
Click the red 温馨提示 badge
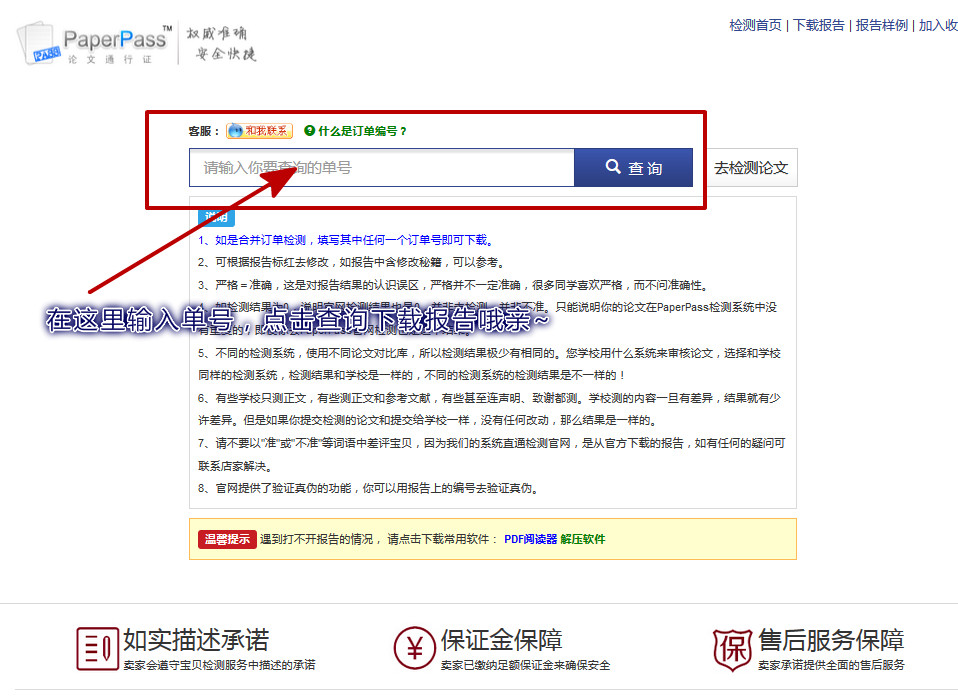[x=227, y=539]
